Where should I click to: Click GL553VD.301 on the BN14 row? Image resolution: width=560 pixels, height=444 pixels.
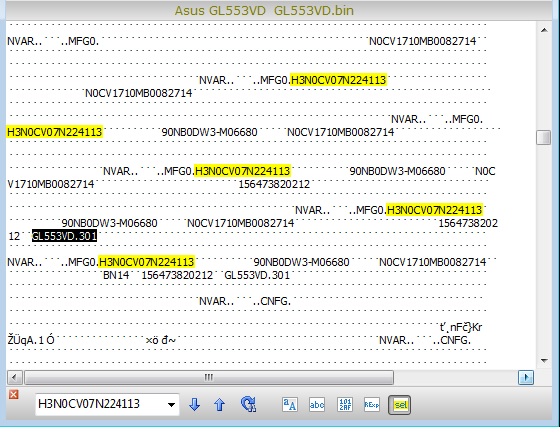tap(257, 275)
